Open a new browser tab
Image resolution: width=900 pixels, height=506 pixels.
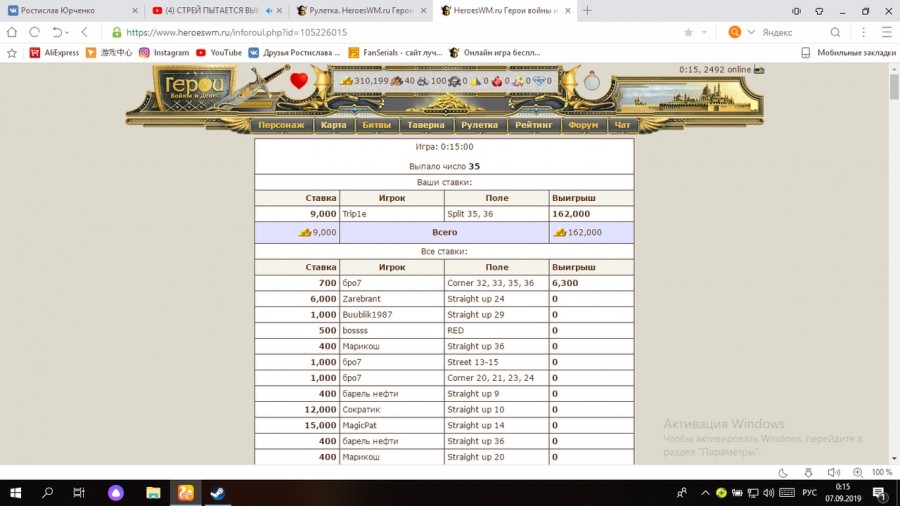(587, 10)
